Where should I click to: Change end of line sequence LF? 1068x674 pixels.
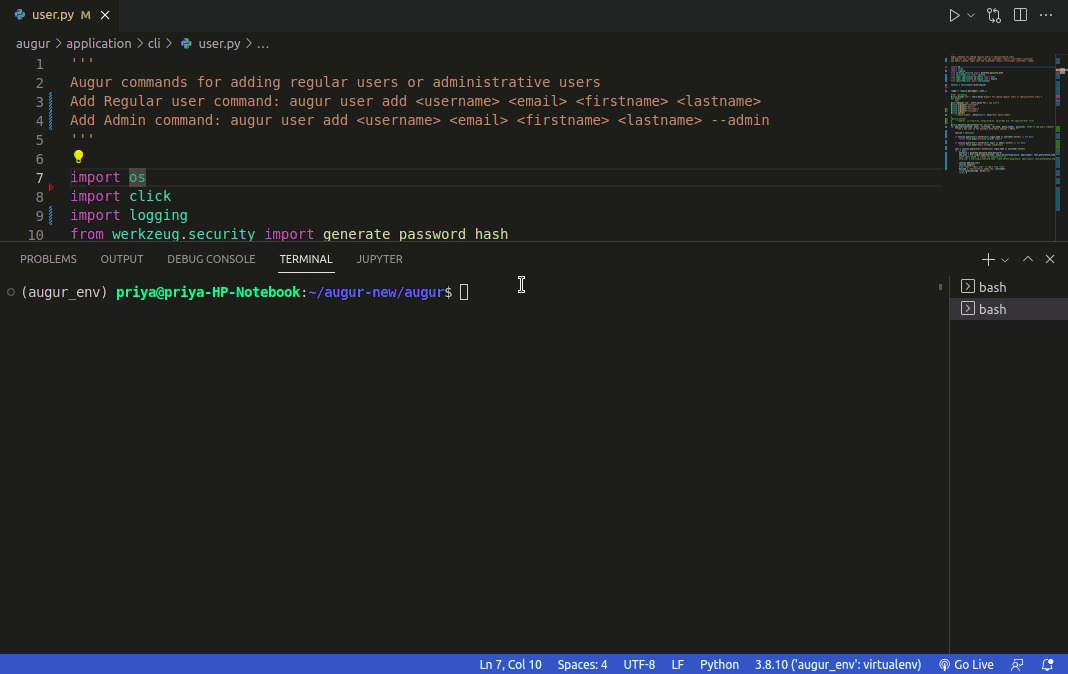click(x=678, y=664)
